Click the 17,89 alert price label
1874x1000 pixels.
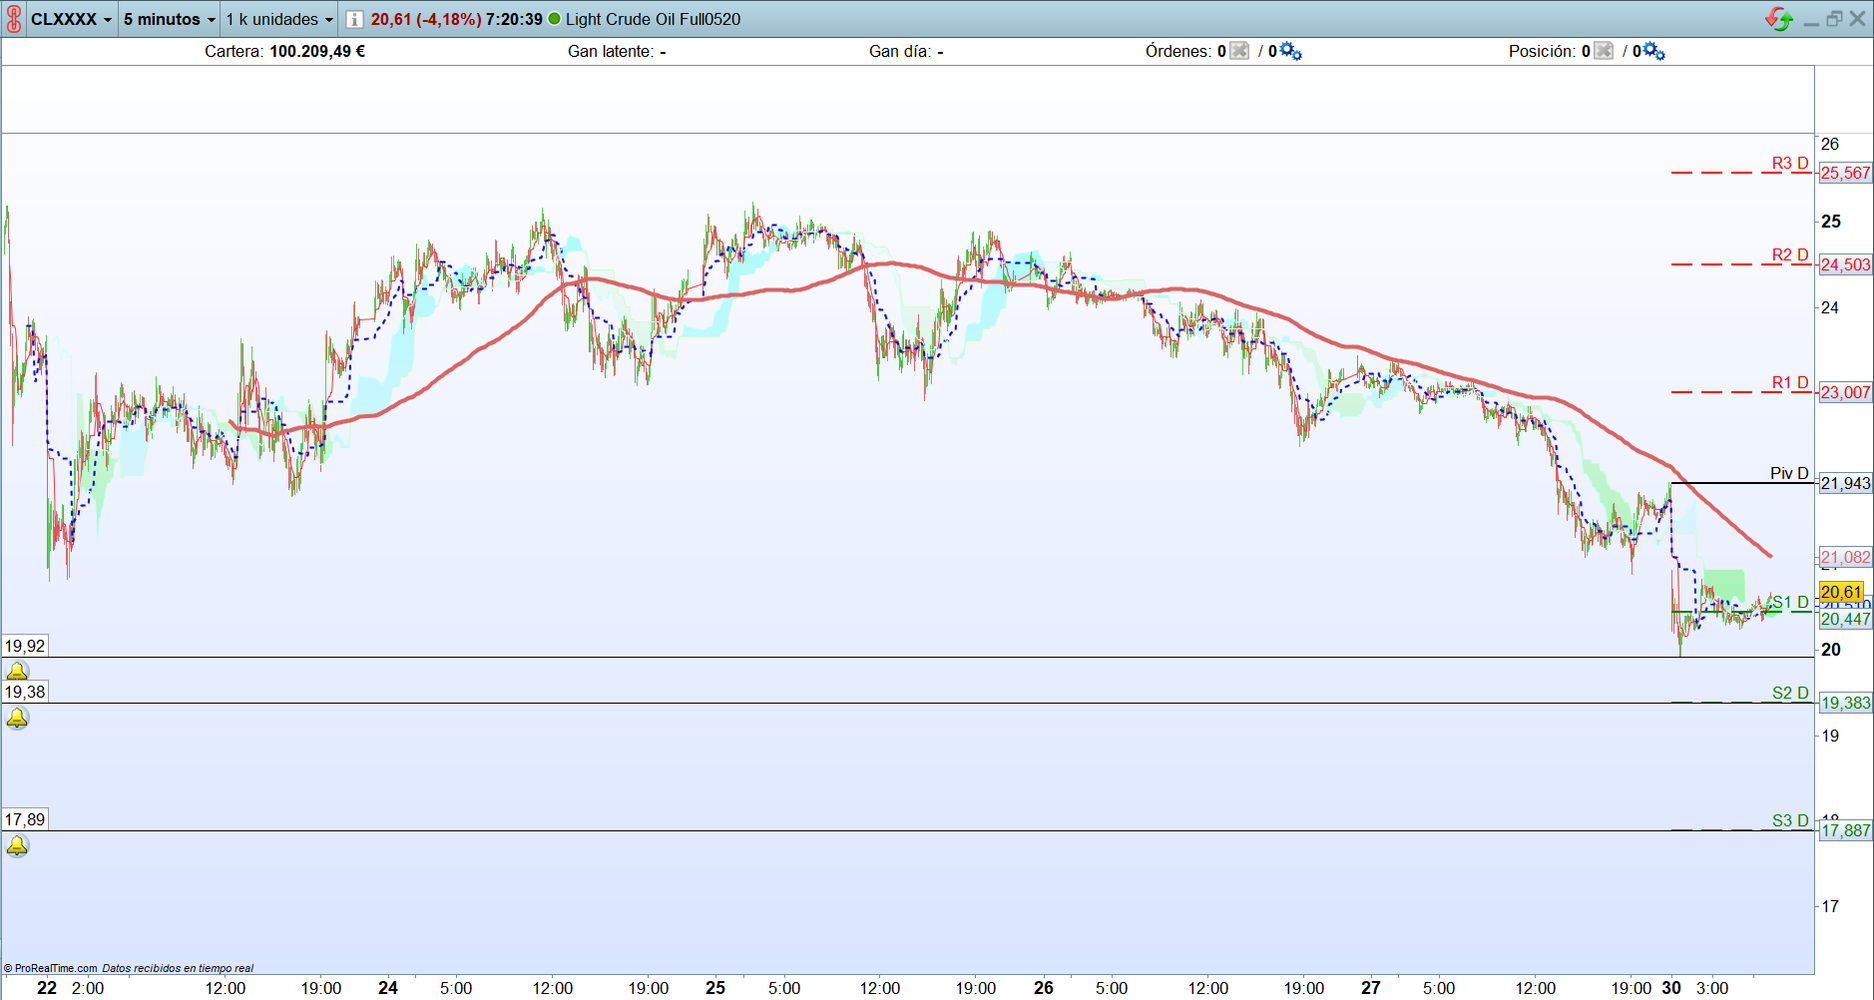click(25, 820)
